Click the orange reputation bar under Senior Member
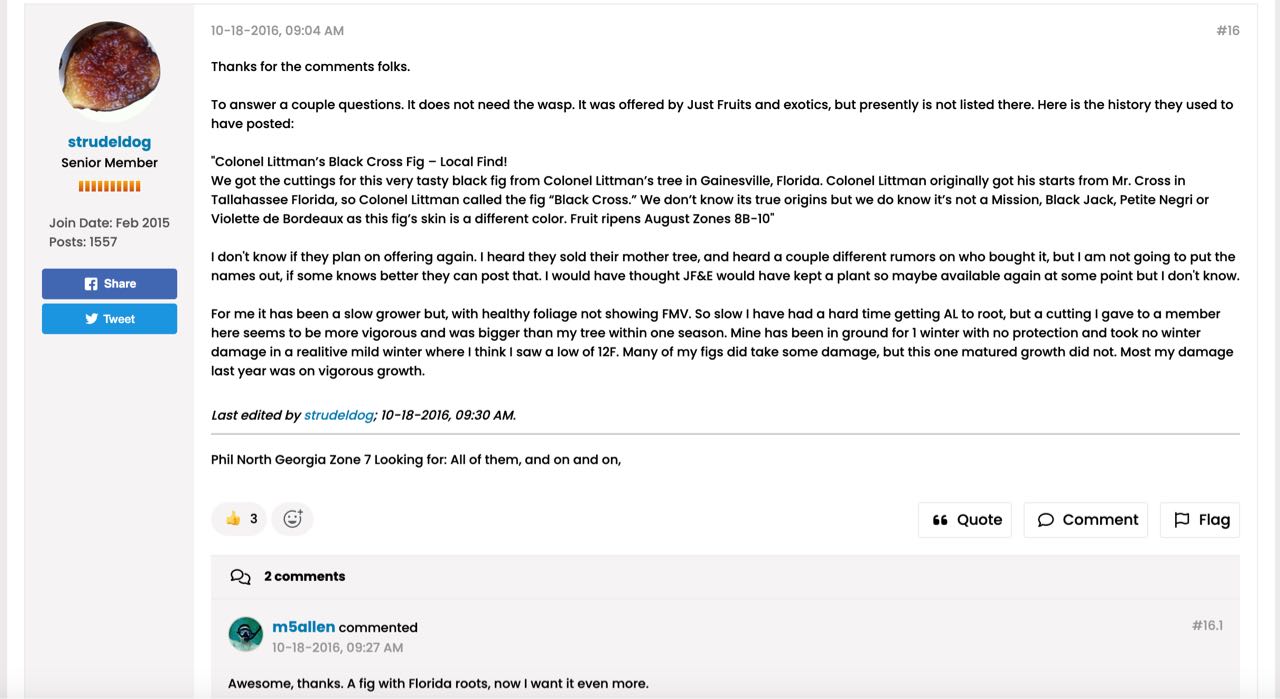Image resolution: width=1280 pixels, height=699 pixels. (110, 186)
